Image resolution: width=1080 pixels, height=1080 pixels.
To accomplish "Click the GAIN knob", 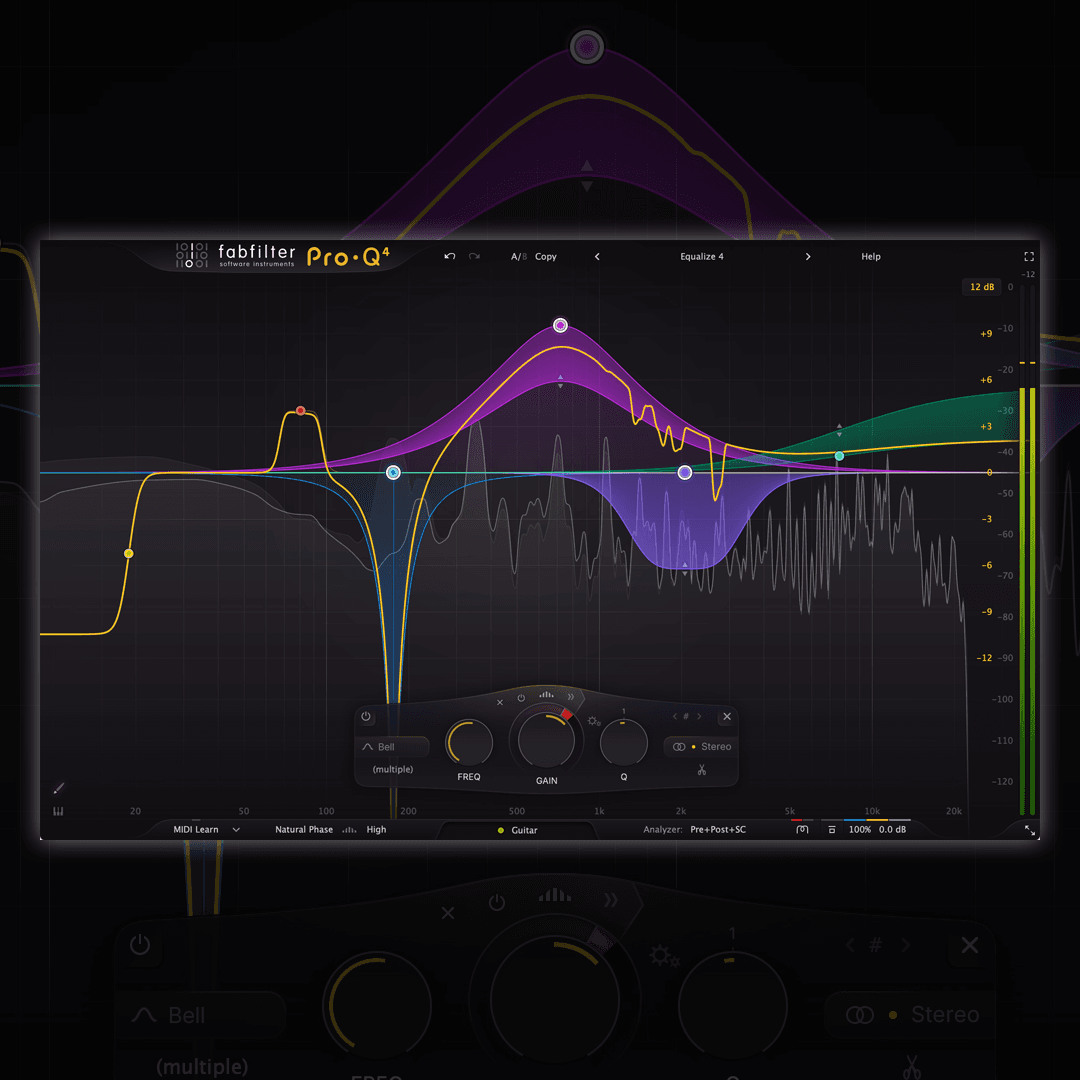I will coord(546,740).
